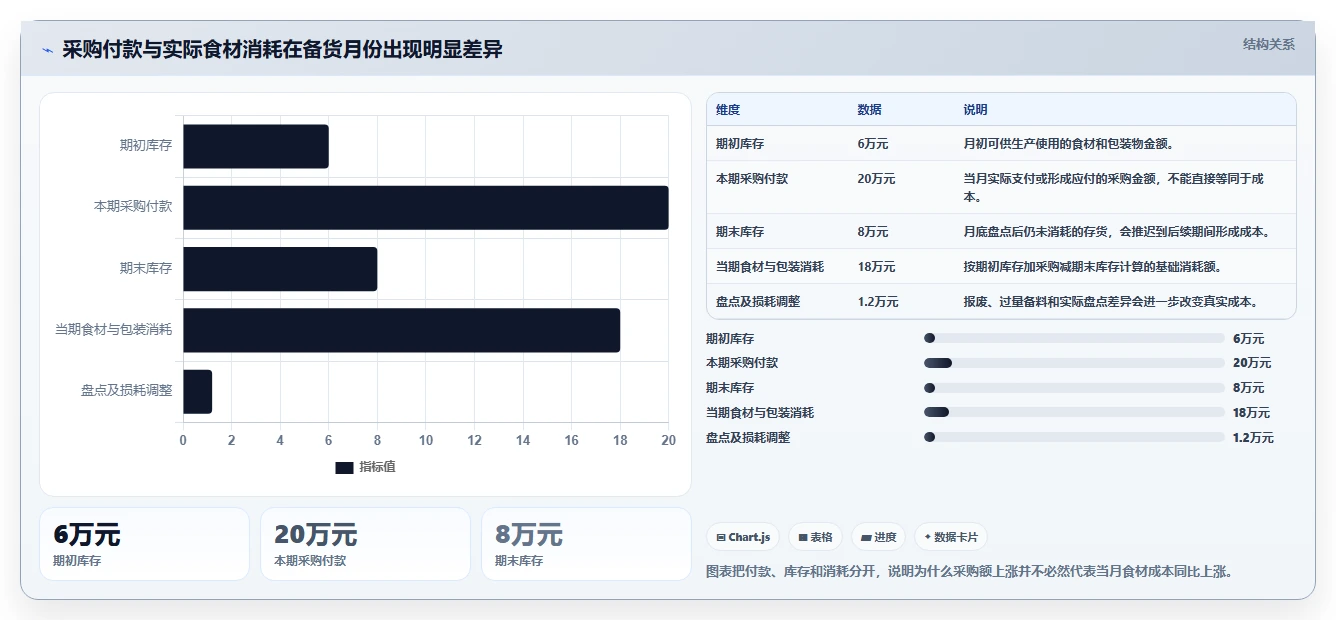The width and height of the screenshot is (1336, 620).
Task: Click the 盘点及损耗调整 chart bar
Action: [197, 391]
